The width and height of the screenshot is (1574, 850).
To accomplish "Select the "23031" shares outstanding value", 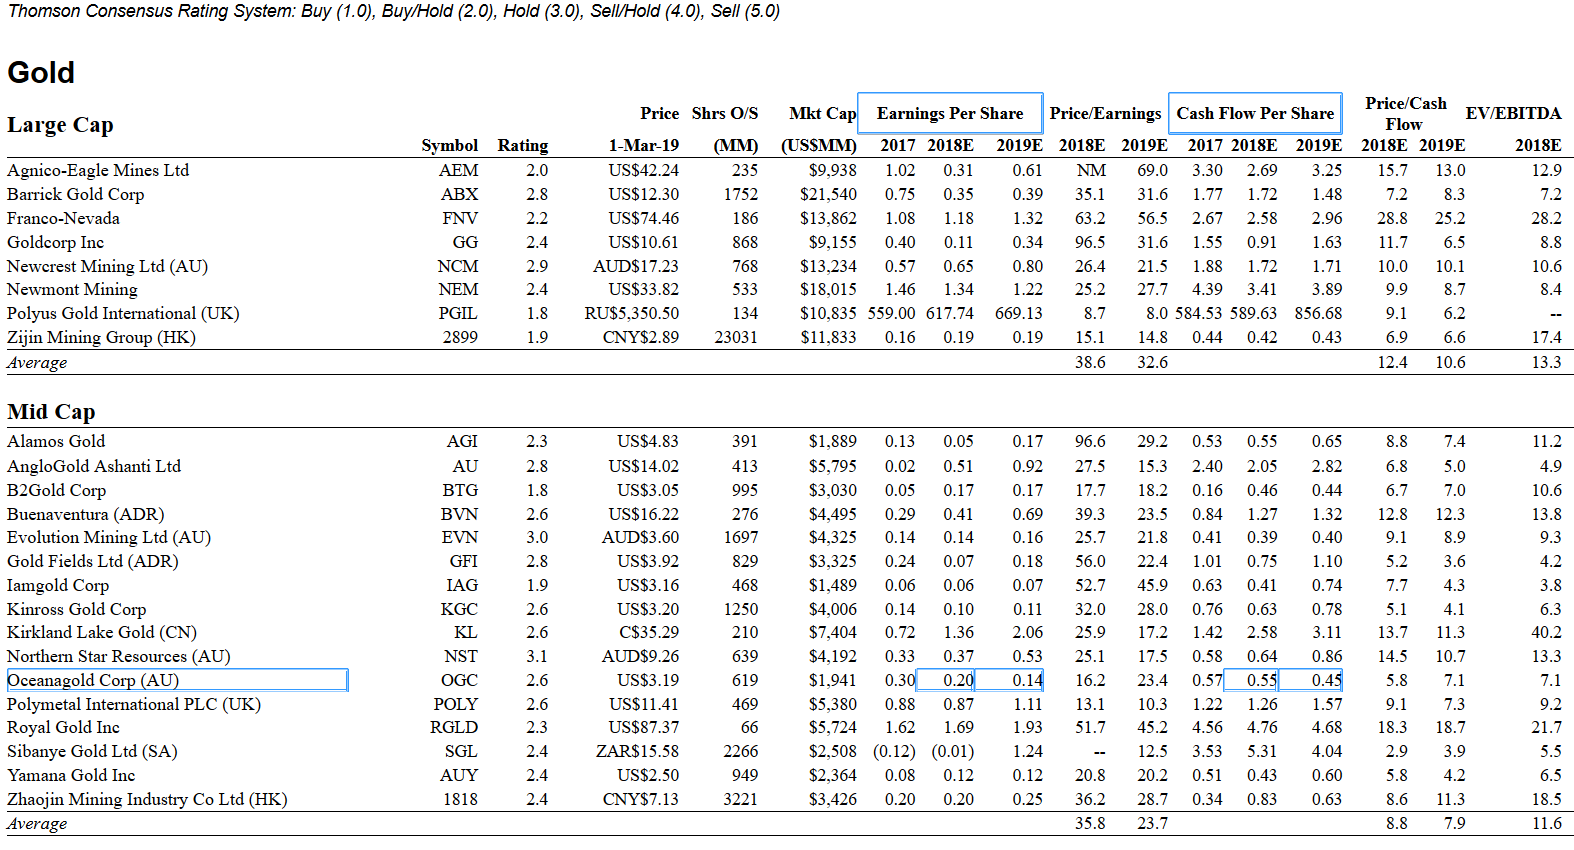I will pos(736,337).
